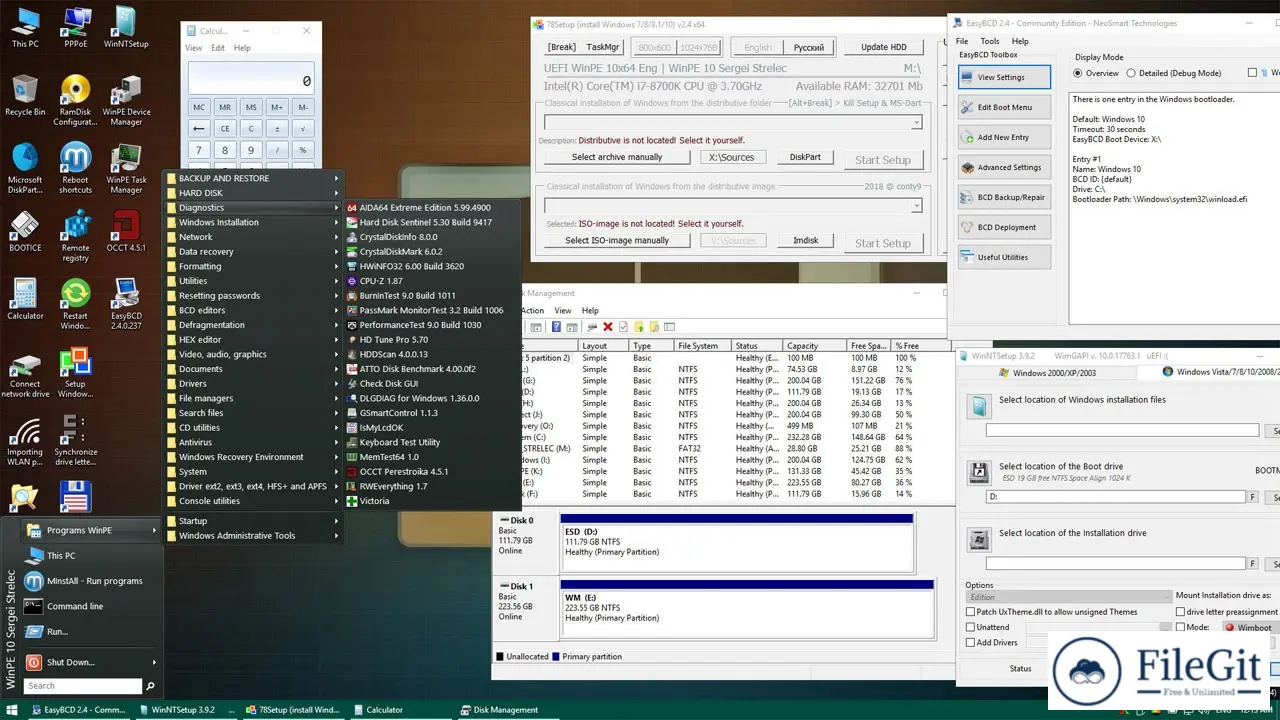
Task: Select the Overview radio button in EasyBCD
Action: pyautogui.click(x=1078, y=73)
